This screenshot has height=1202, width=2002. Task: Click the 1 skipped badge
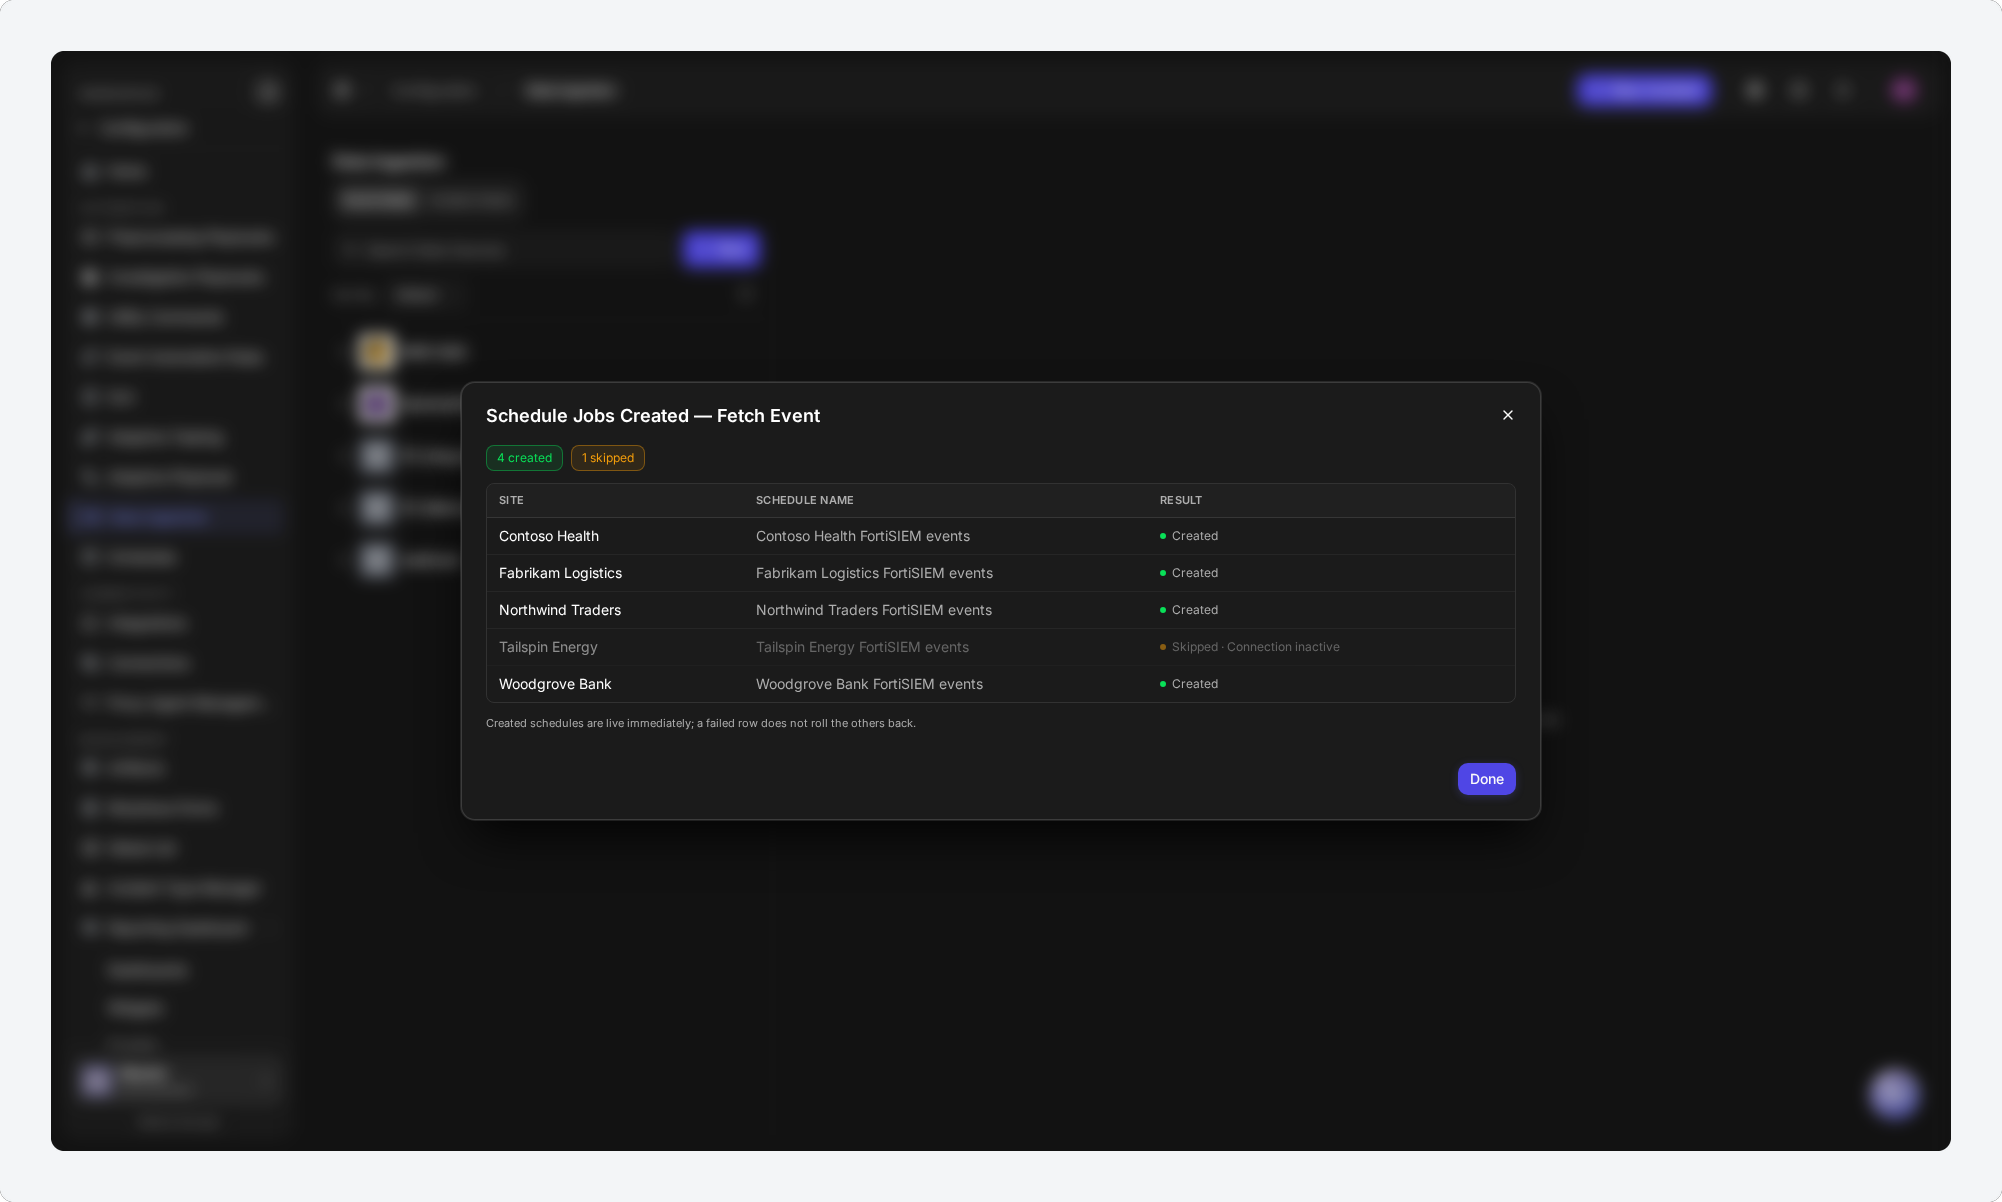pyautogui.click(x=608, y=458)
